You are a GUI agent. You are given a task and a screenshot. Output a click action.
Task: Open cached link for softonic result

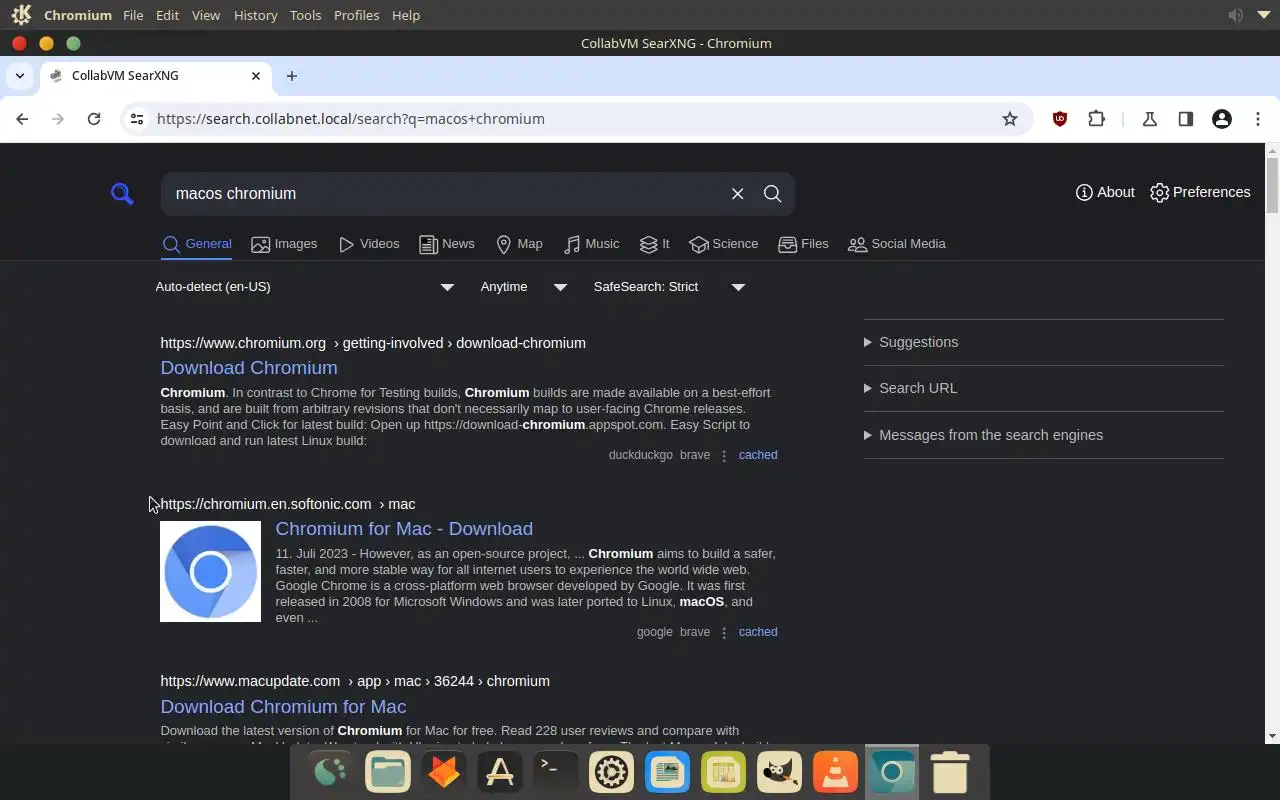click(758, 632)
